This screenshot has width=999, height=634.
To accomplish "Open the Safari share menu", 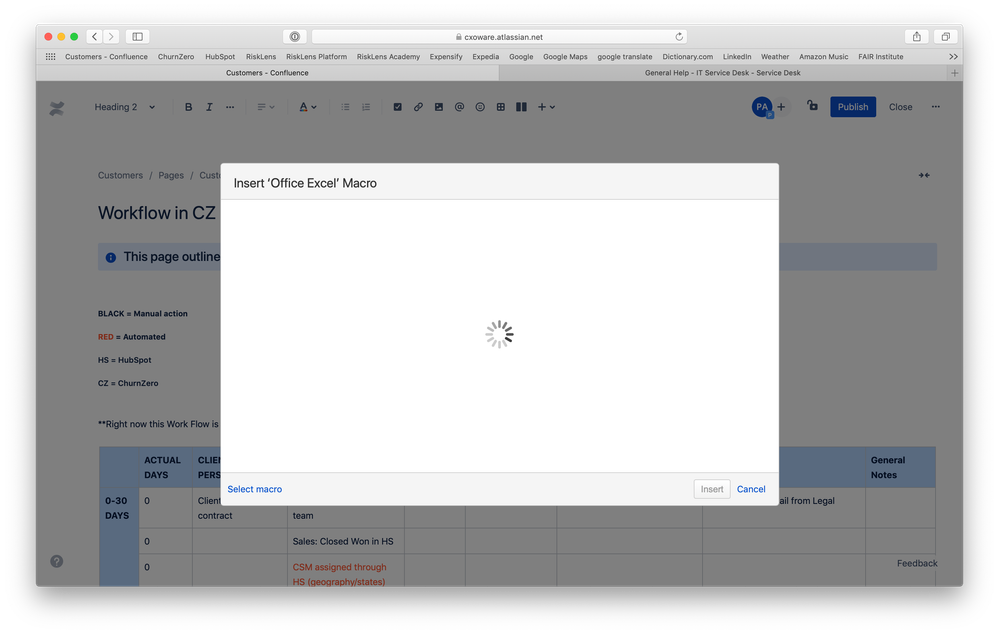I will pyautogui.click(x=916, y=37).
